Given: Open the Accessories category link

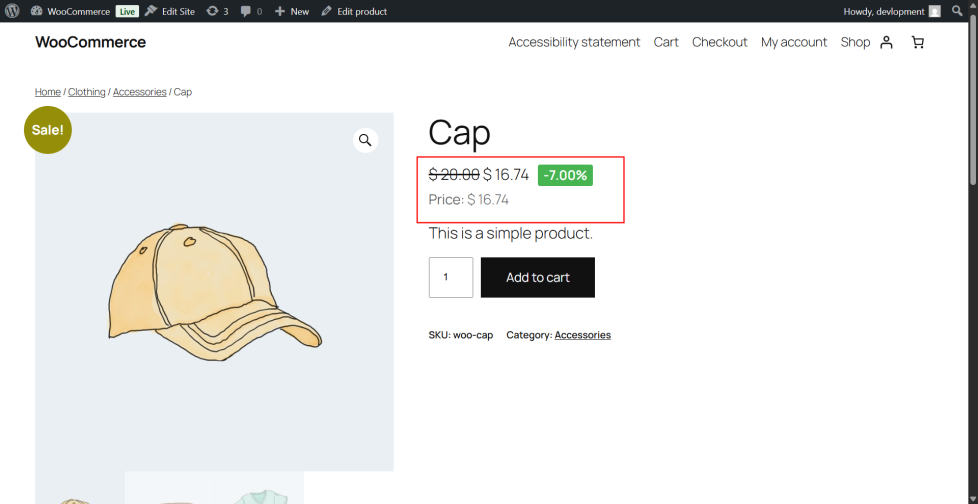Looking at the screenshot, I should (583, 335).
